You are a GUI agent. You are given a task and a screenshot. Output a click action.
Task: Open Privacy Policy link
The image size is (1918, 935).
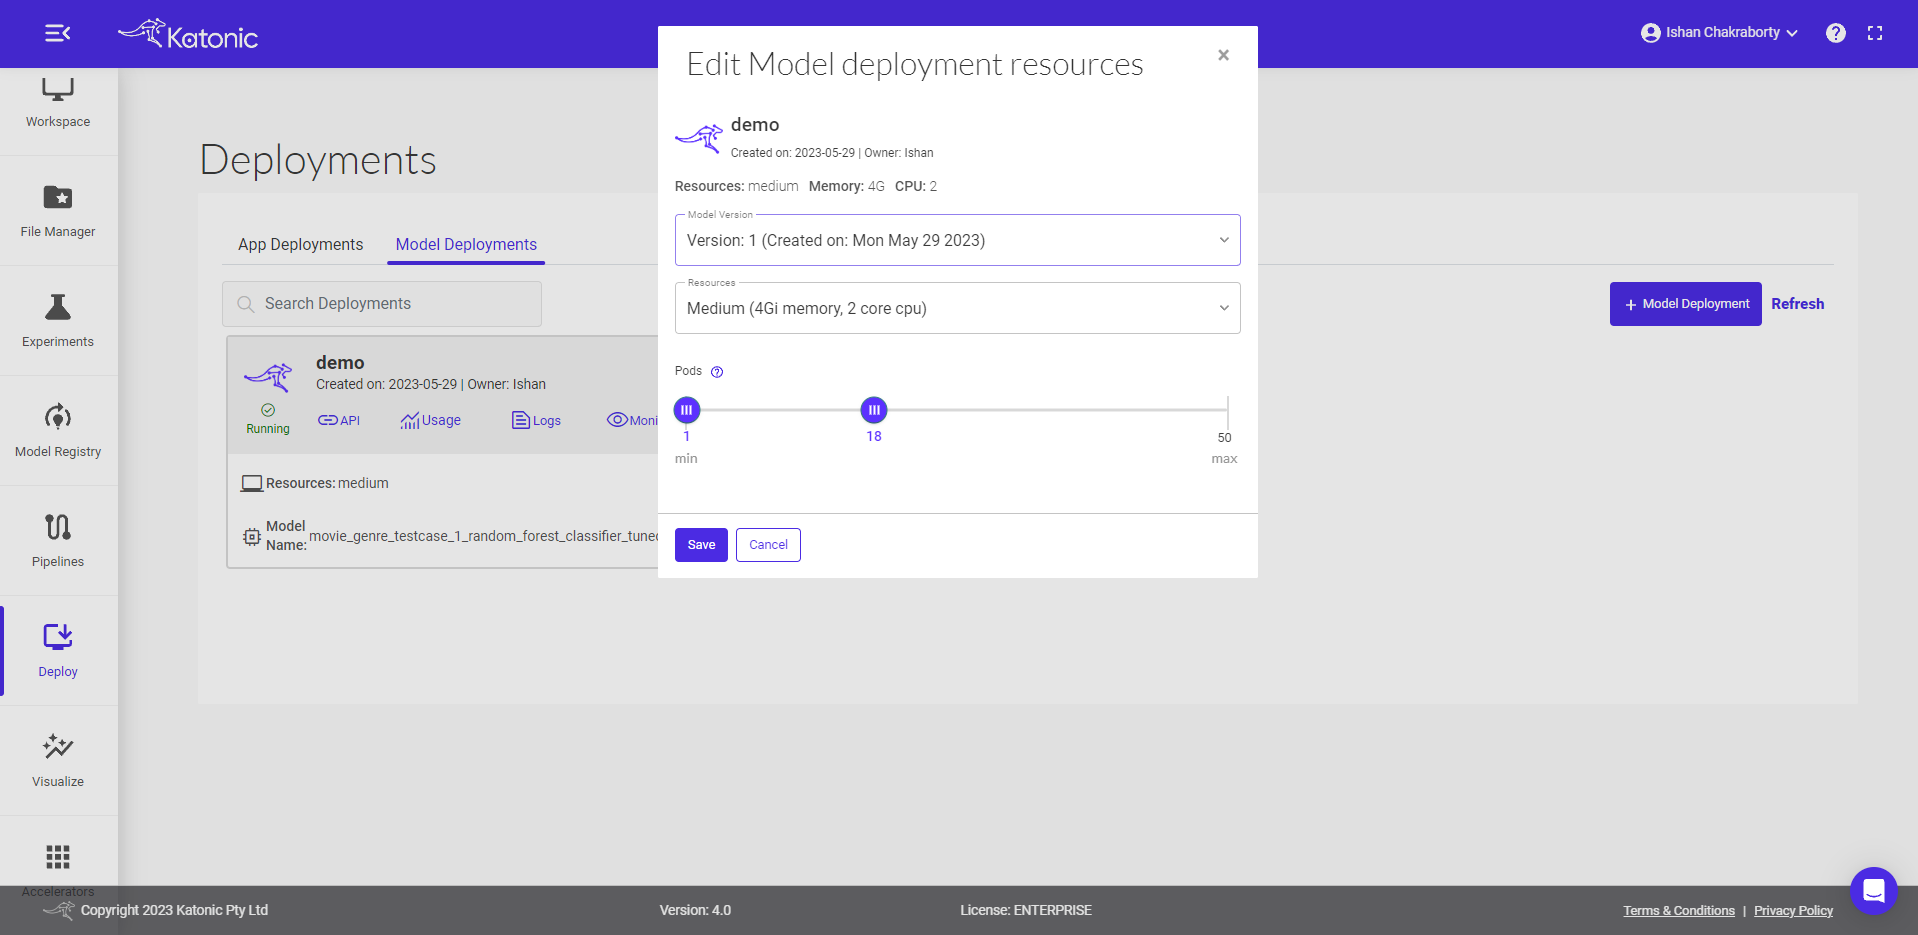coord(1793,911)
